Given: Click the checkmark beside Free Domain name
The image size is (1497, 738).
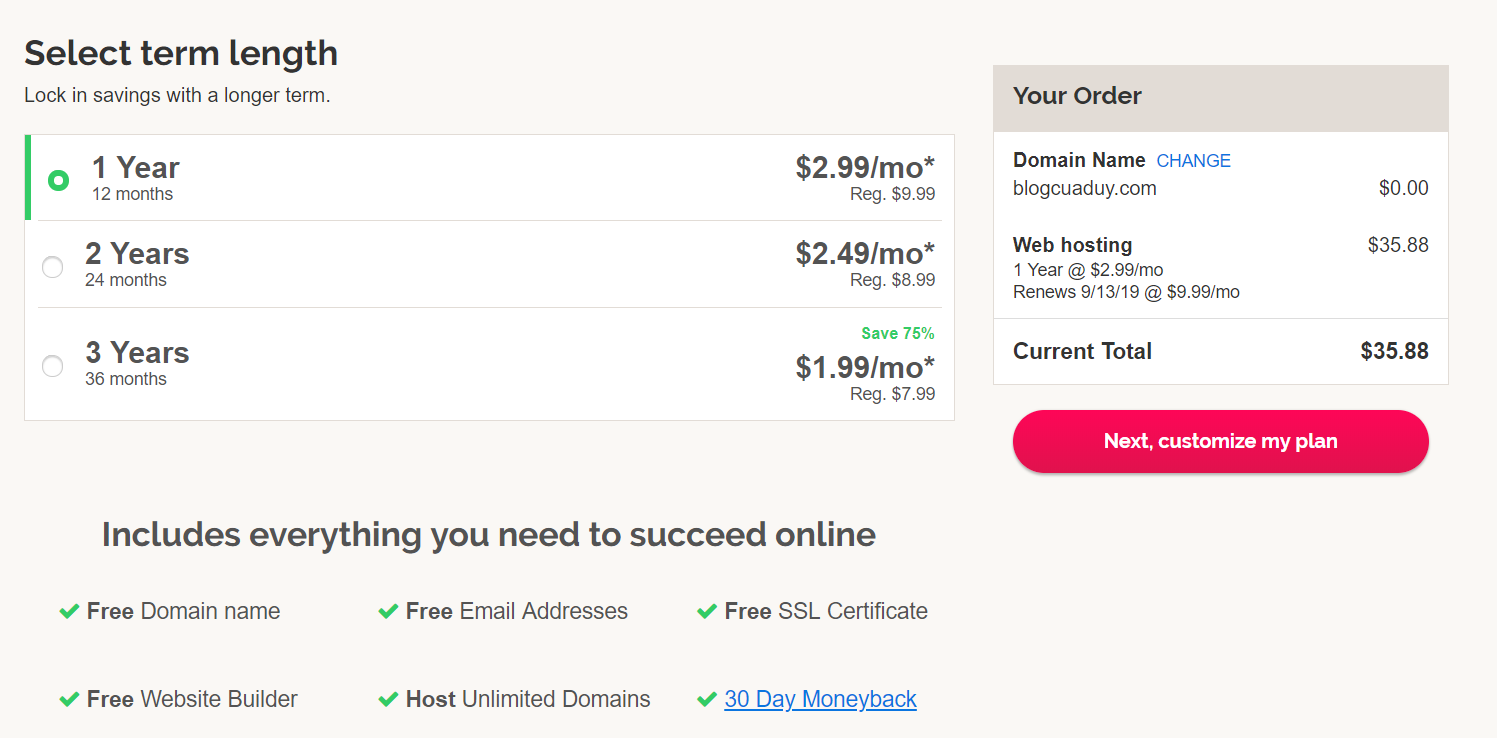Looking at the screenshot, I should pos(69,611).
